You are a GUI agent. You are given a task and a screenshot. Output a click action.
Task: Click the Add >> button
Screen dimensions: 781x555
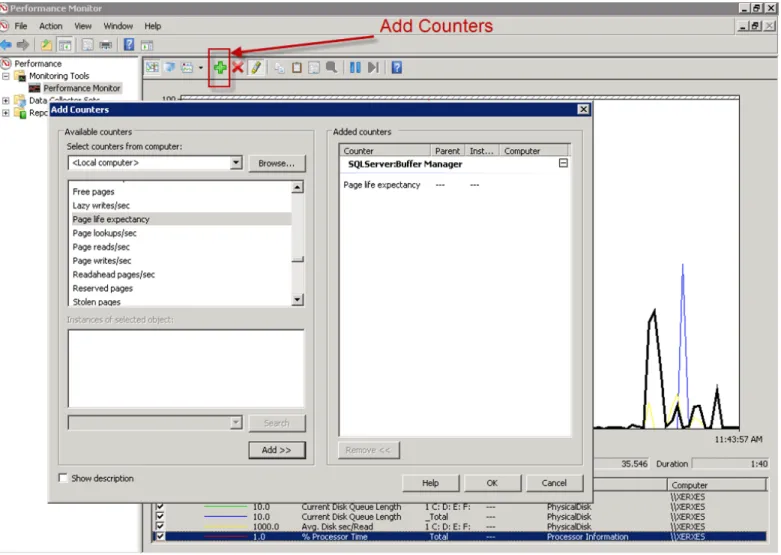pyautogui.click(x=276, y=450)
